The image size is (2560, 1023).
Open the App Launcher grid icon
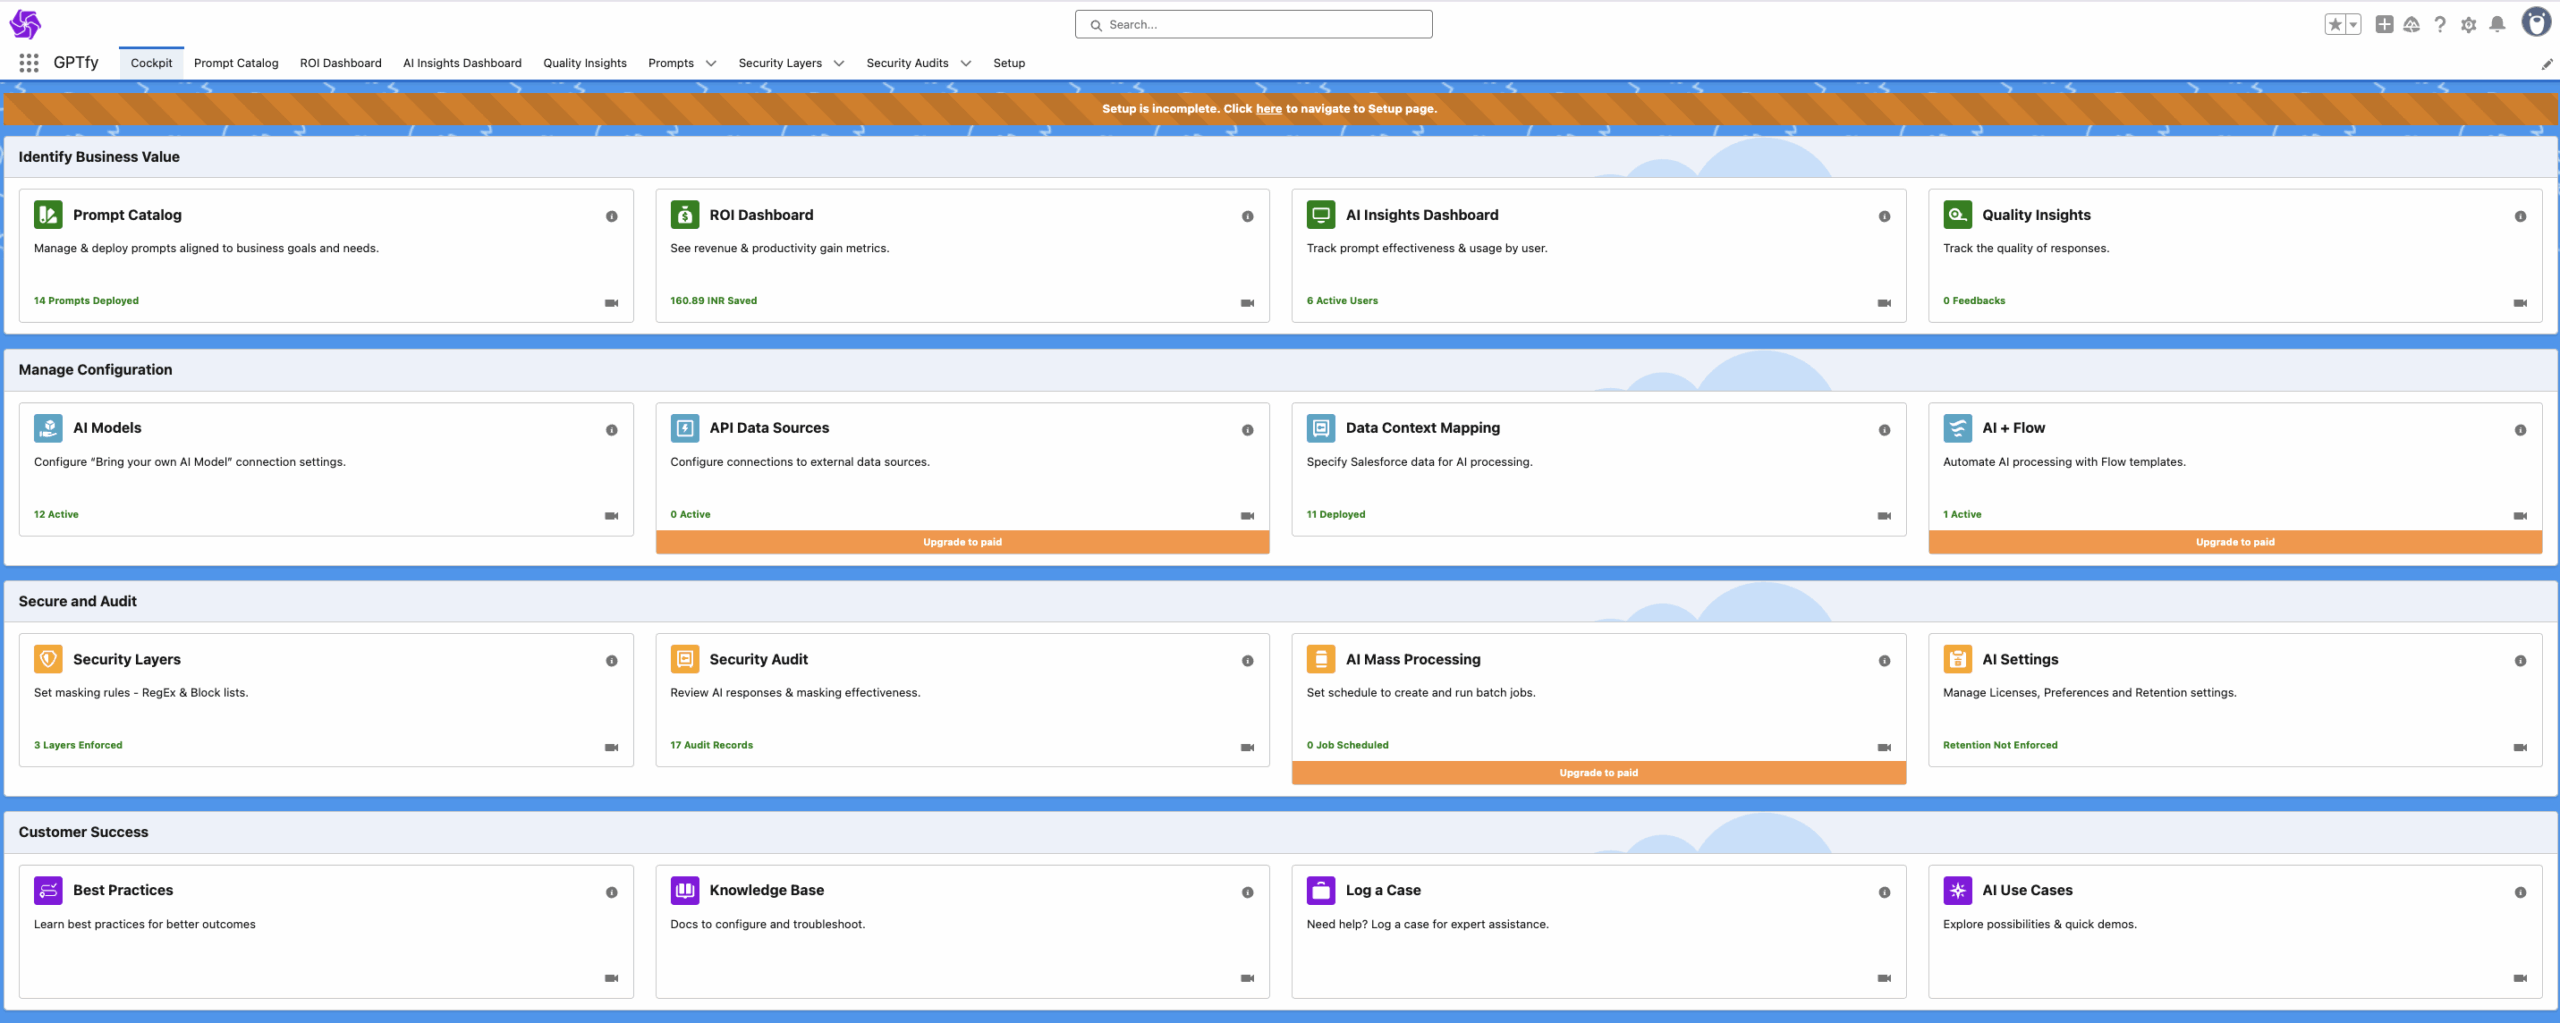pyautogui.click(x=29, y=63)
